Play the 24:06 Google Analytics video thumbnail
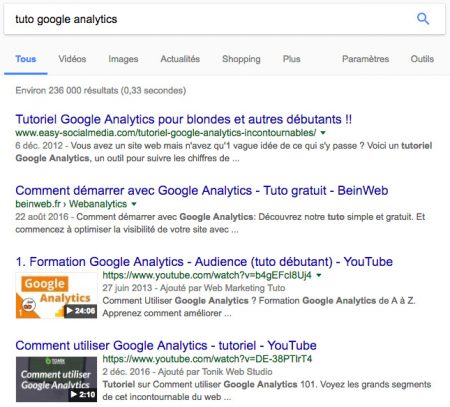The height and width of the screenshot is (407, 450). coord(56,295)
